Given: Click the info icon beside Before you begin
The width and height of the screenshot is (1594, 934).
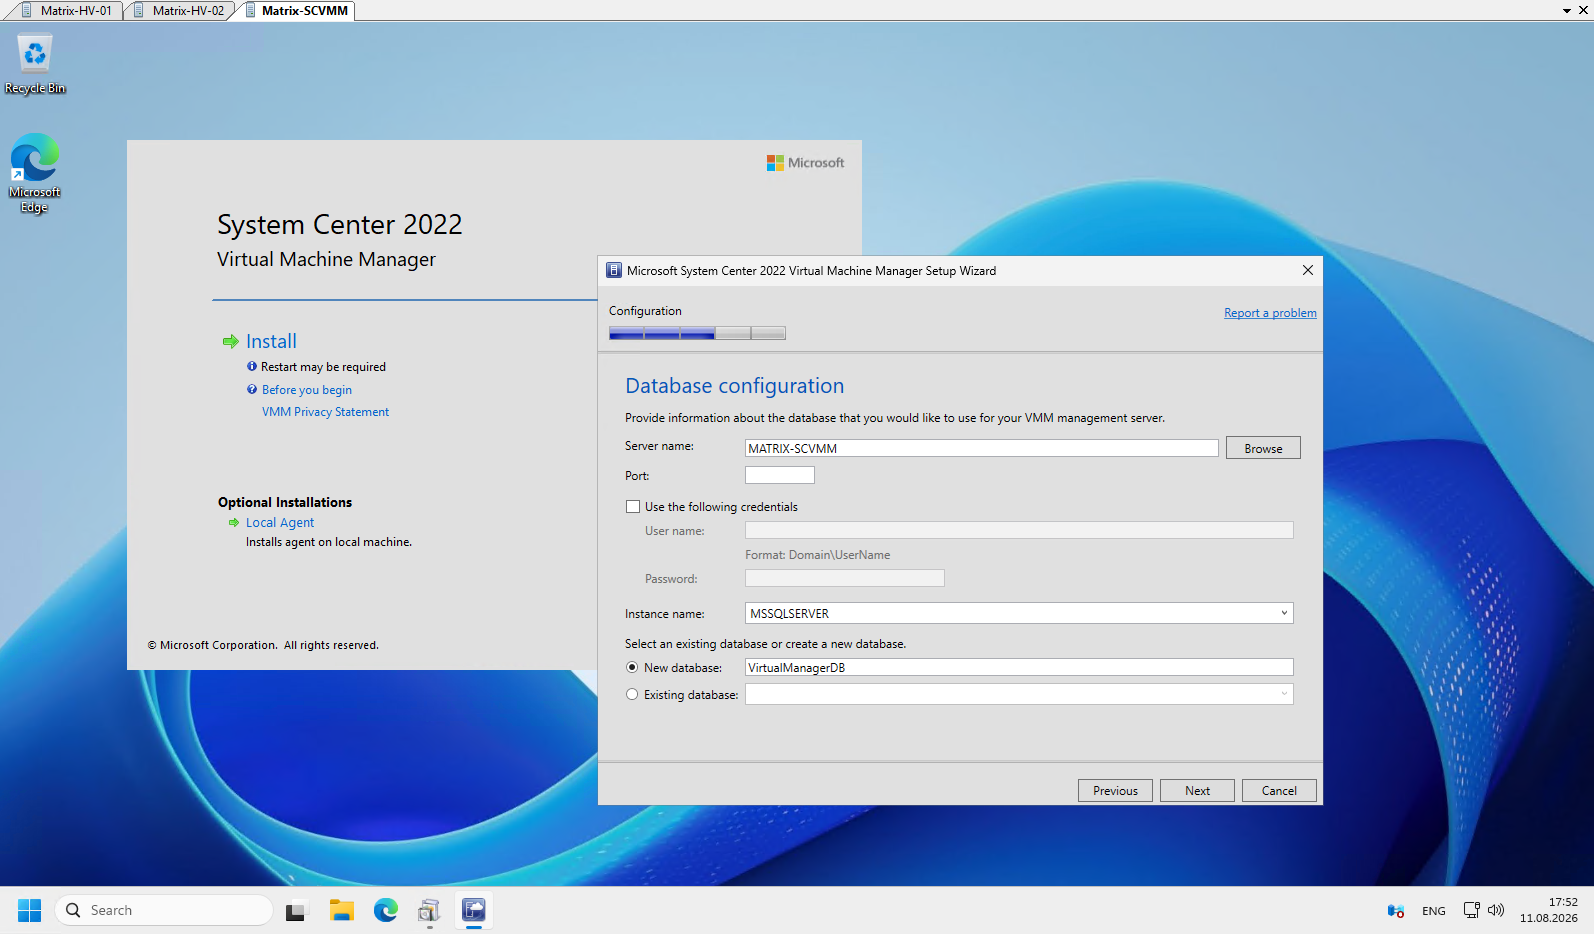Looking at the screenshot, I should coord(252,390).
